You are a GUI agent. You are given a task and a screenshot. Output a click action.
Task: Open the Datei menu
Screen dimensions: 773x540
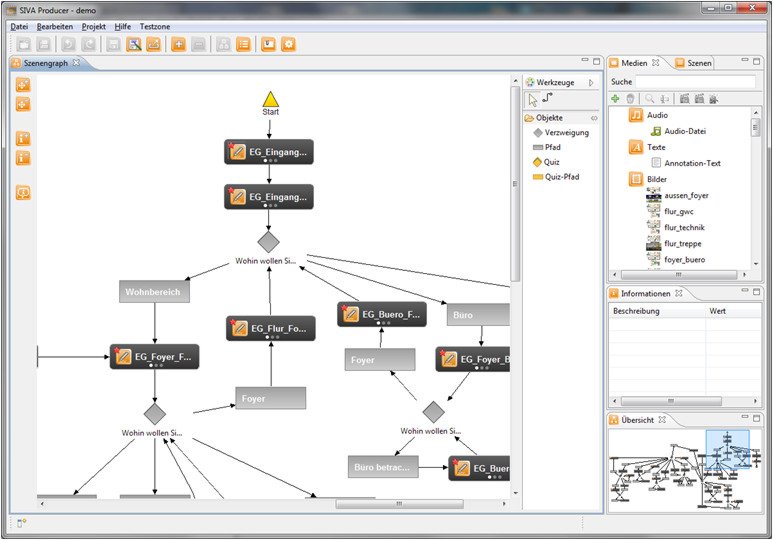(19, 26)
